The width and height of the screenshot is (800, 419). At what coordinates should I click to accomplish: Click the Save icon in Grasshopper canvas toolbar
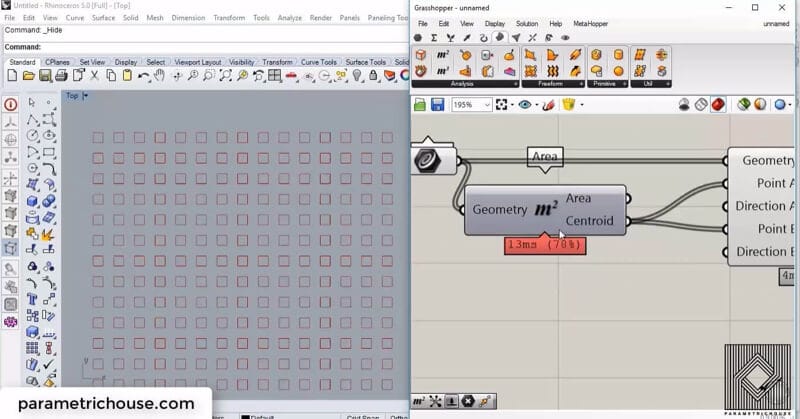(438, 104)
